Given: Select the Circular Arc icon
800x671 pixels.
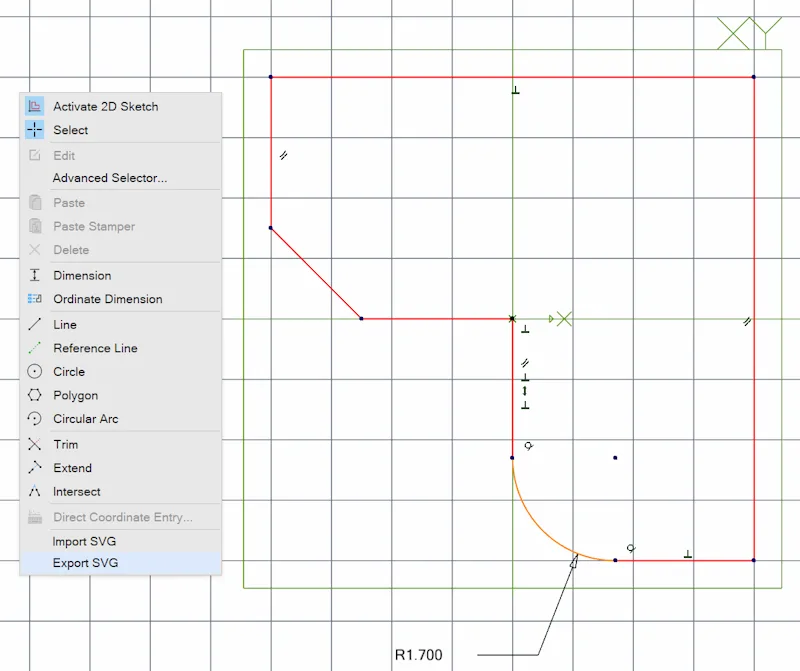Looking at the screenshot, I should [x=35, y=418].
